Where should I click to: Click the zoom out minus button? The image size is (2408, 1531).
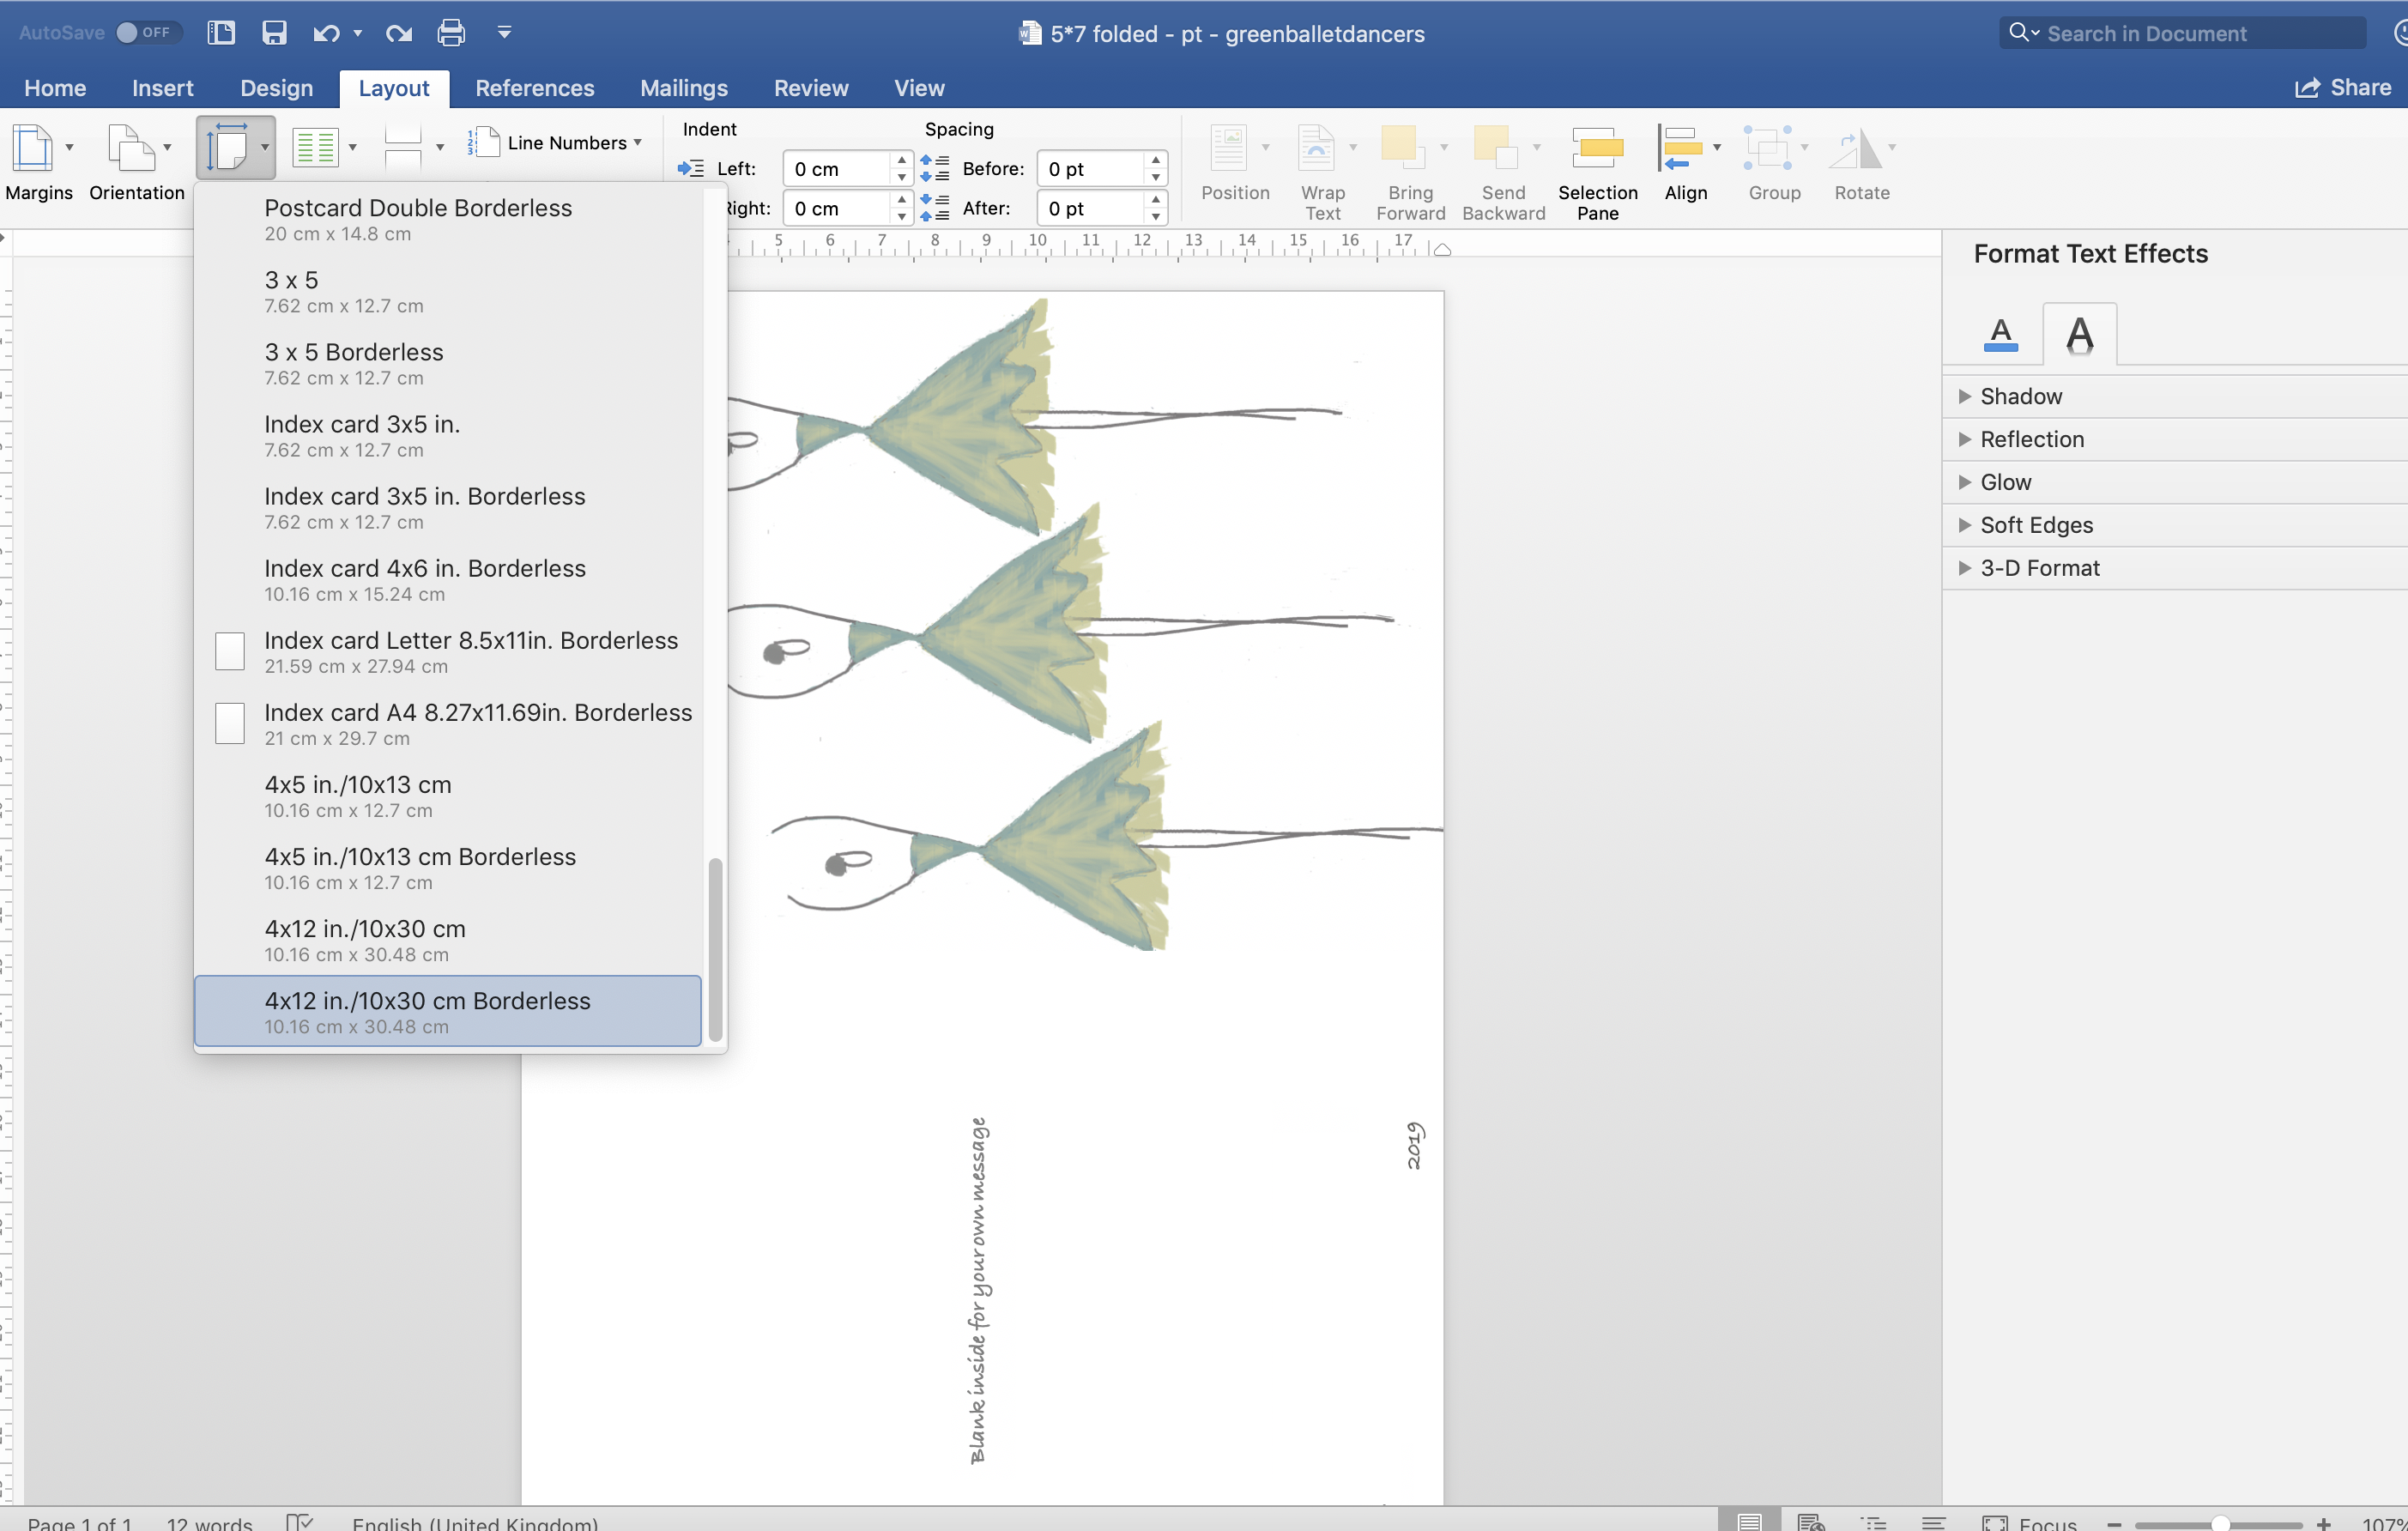[2114, 1523]
